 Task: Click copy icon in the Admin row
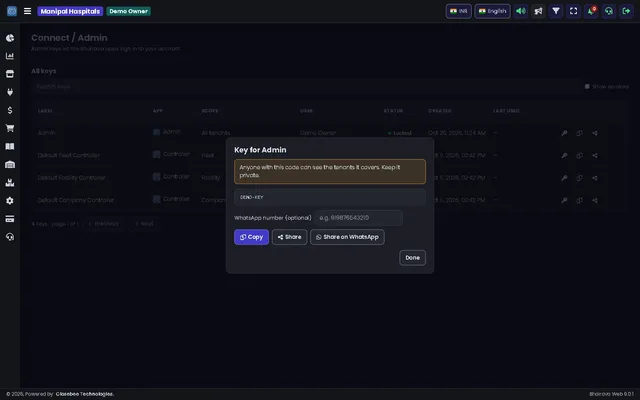point(579,133)
